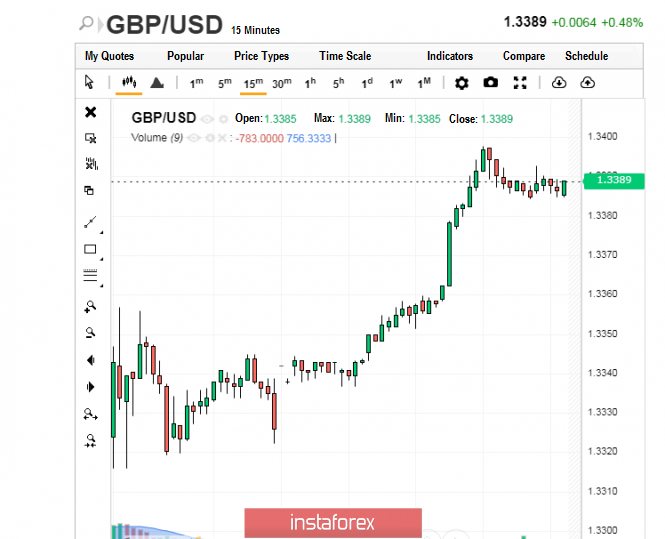Set timeframe to 5 minutes
This screenshot has width=665, height=539.
[225, 83]
